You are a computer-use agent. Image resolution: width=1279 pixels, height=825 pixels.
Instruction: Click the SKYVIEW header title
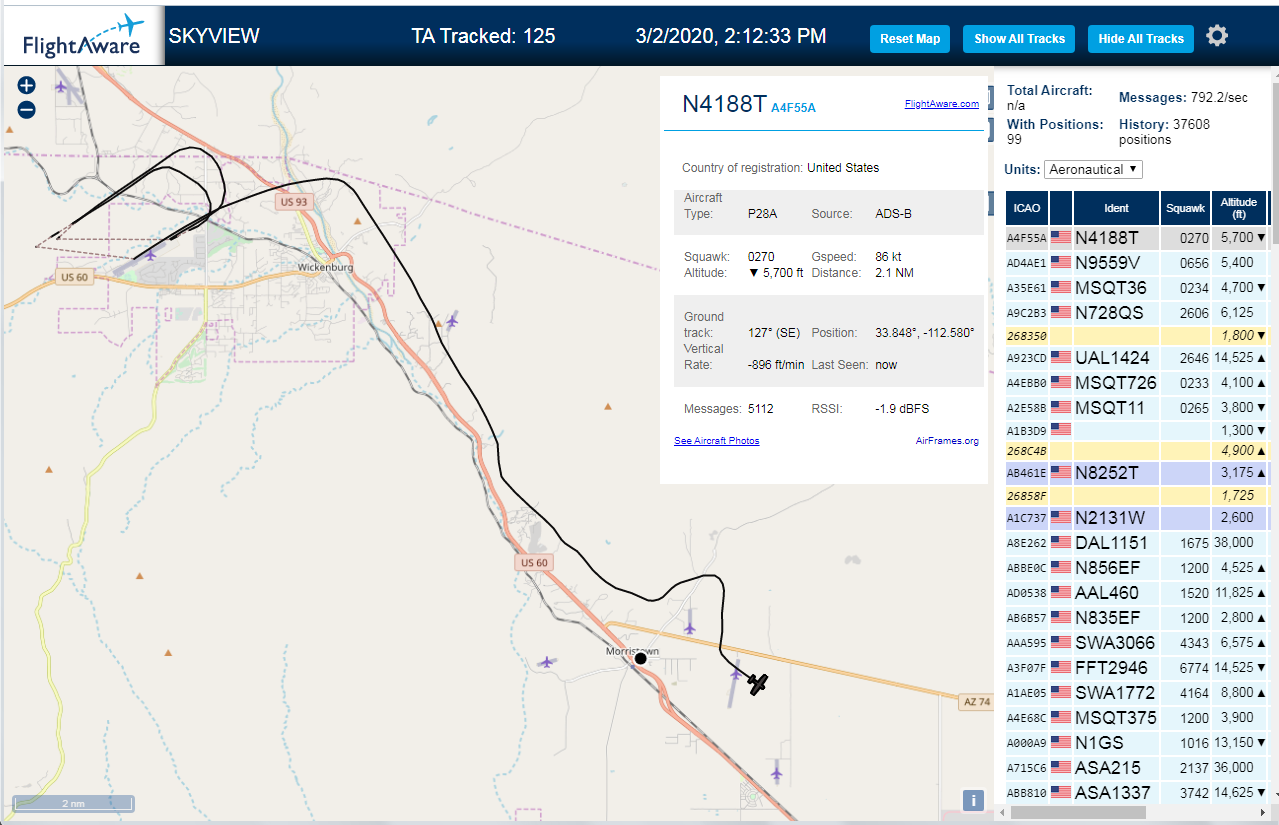coord(214,36)
